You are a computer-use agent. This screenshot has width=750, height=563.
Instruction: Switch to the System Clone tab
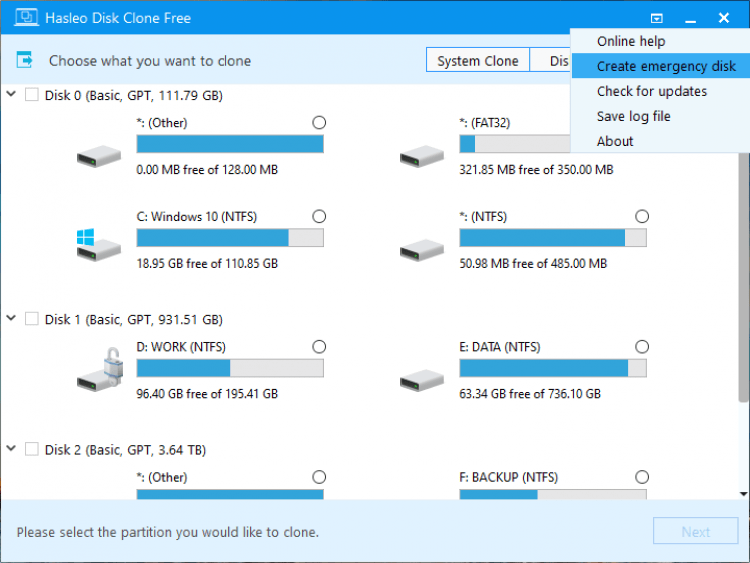(x=478, y=61)
